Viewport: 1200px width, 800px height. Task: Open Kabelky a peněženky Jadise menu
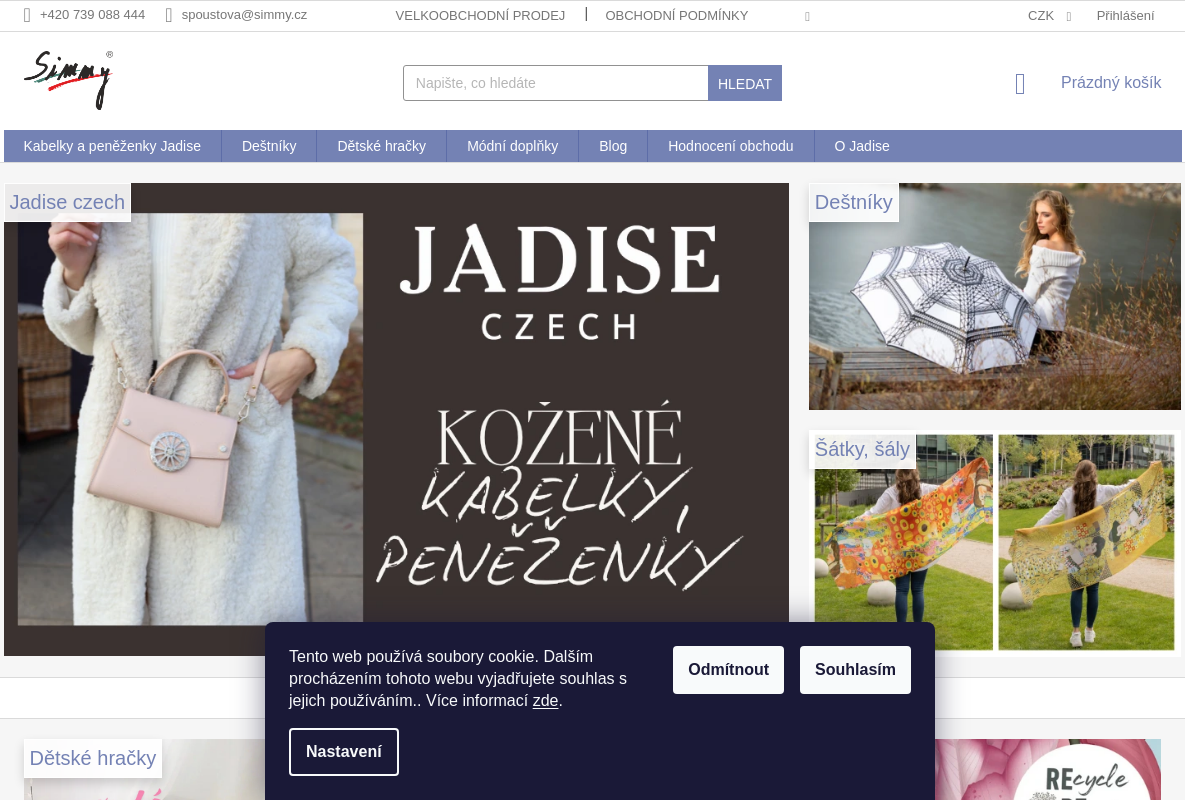tap(112, 146)
